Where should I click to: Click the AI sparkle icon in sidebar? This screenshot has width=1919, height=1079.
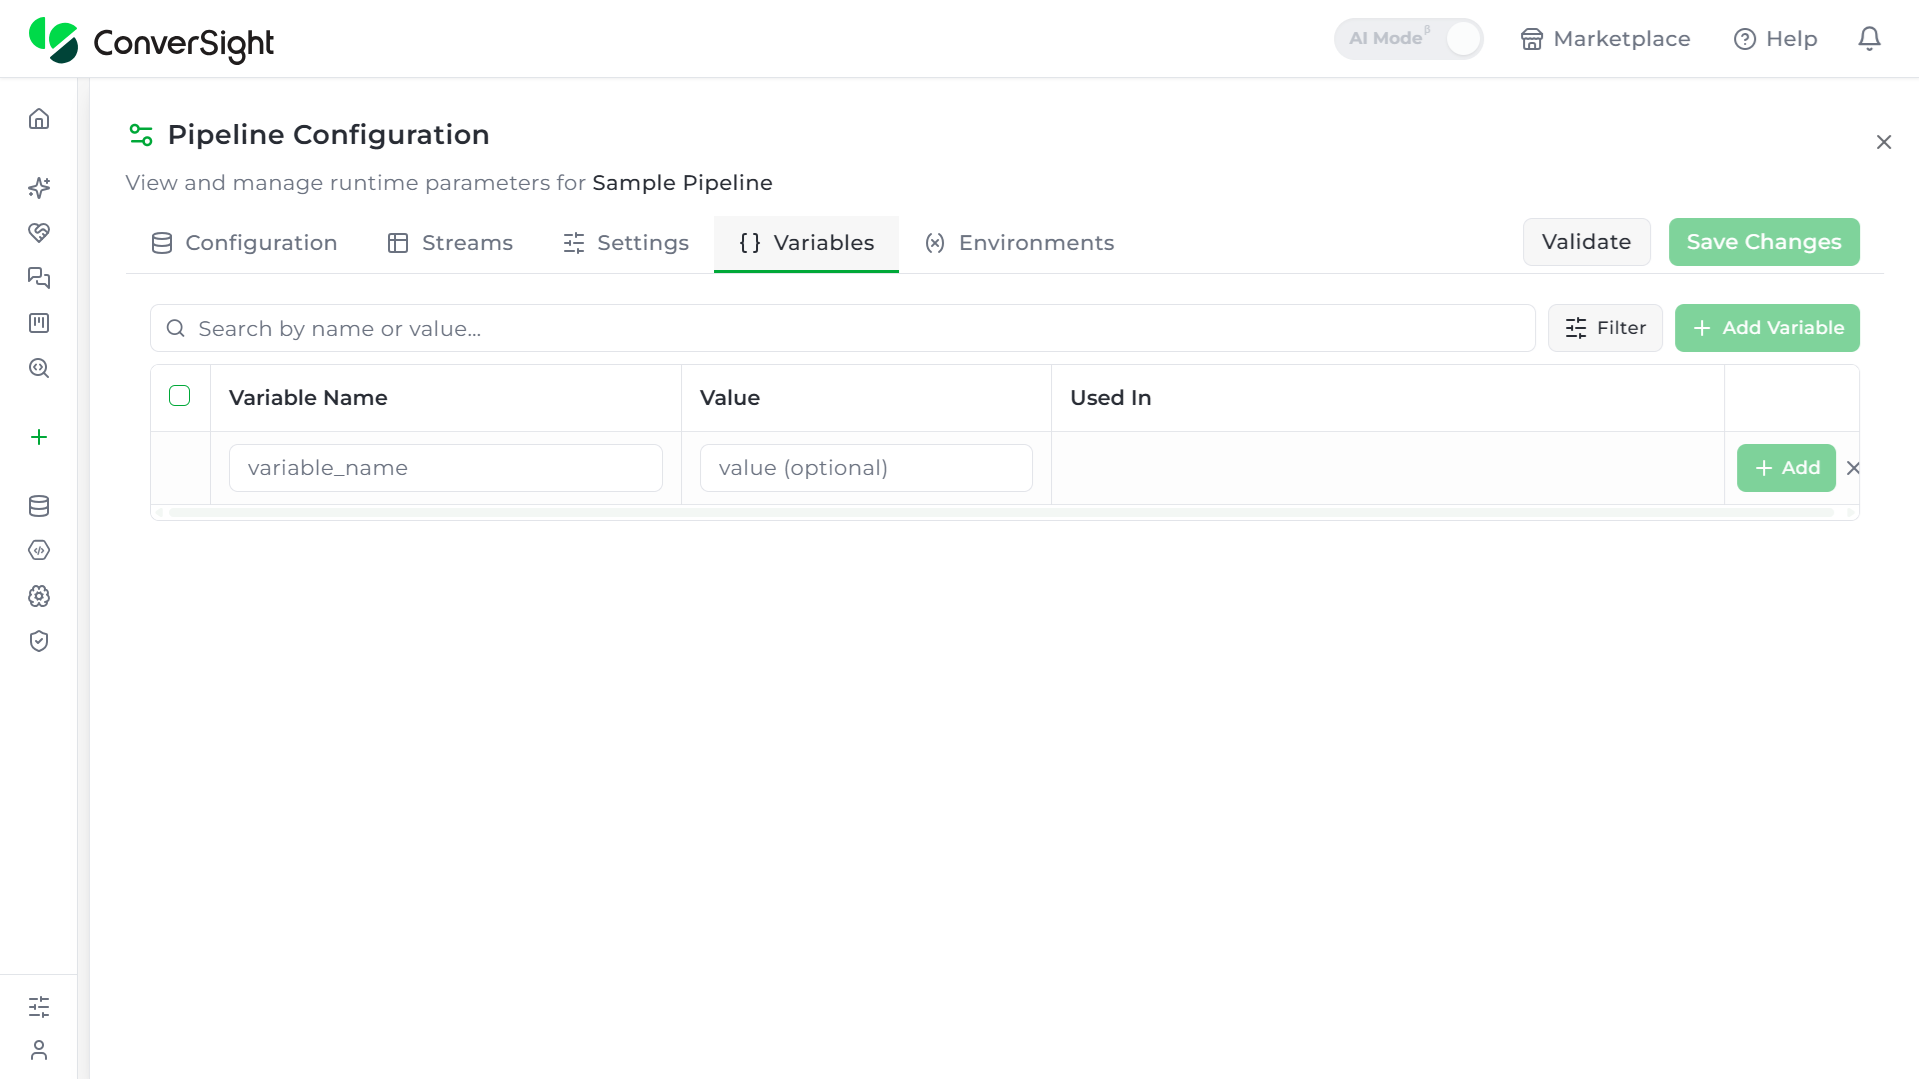point(39,188)
